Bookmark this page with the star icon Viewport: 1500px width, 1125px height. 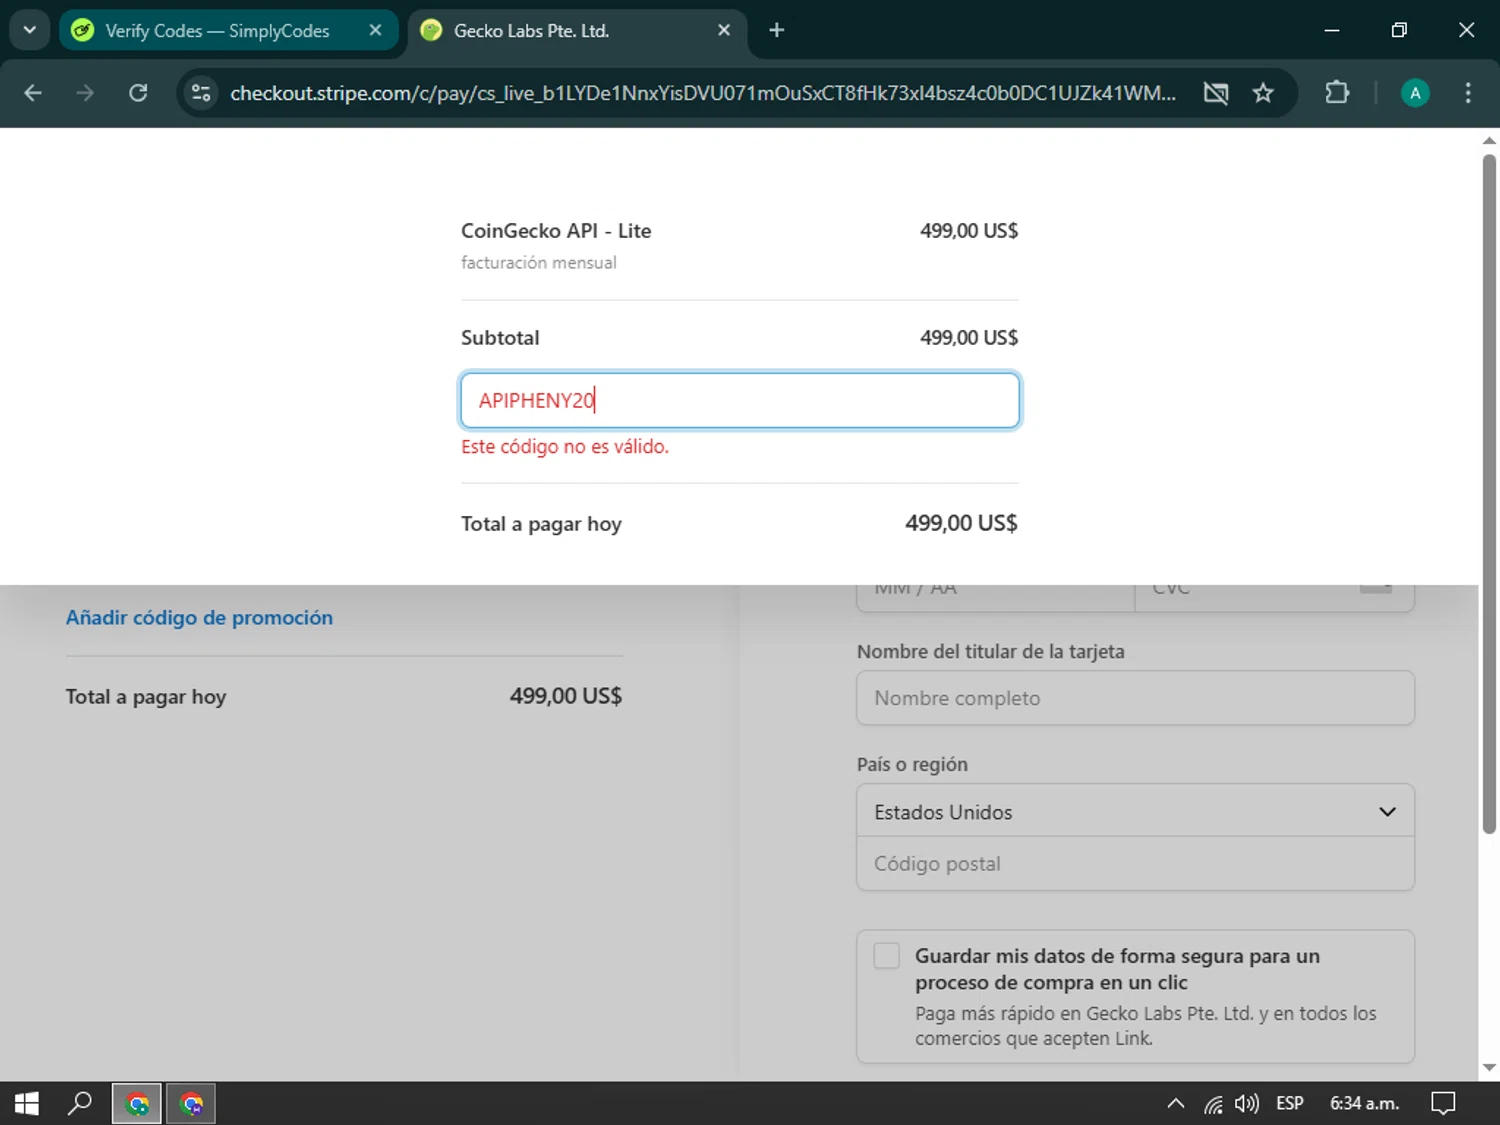[x=1263, y=93]
